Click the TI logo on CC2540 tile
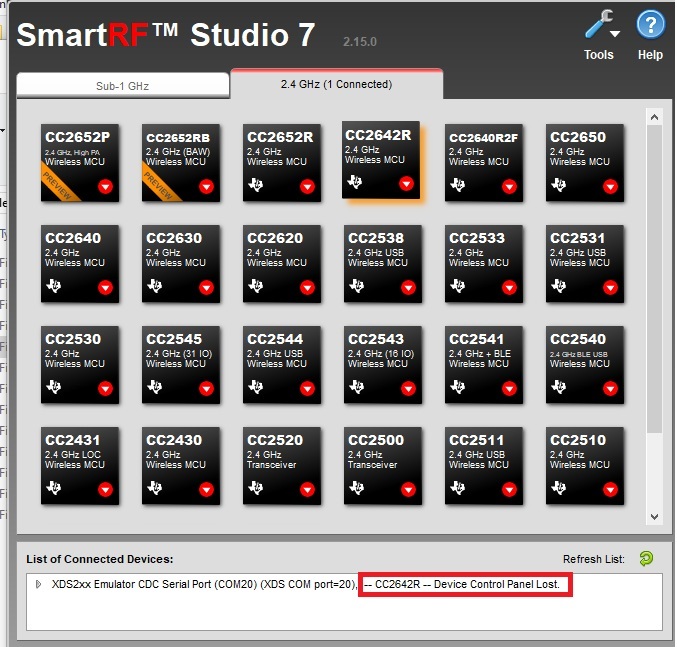 [559, 387]
